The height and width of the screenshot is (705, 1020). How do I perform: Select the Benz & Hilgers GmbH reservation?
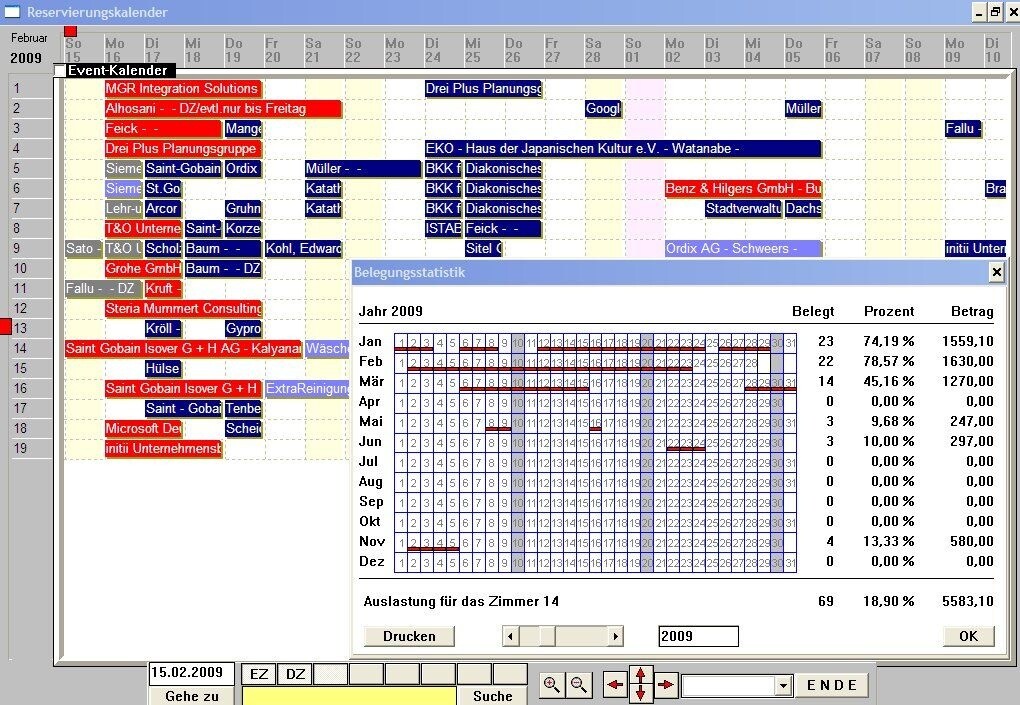[743, 189]
